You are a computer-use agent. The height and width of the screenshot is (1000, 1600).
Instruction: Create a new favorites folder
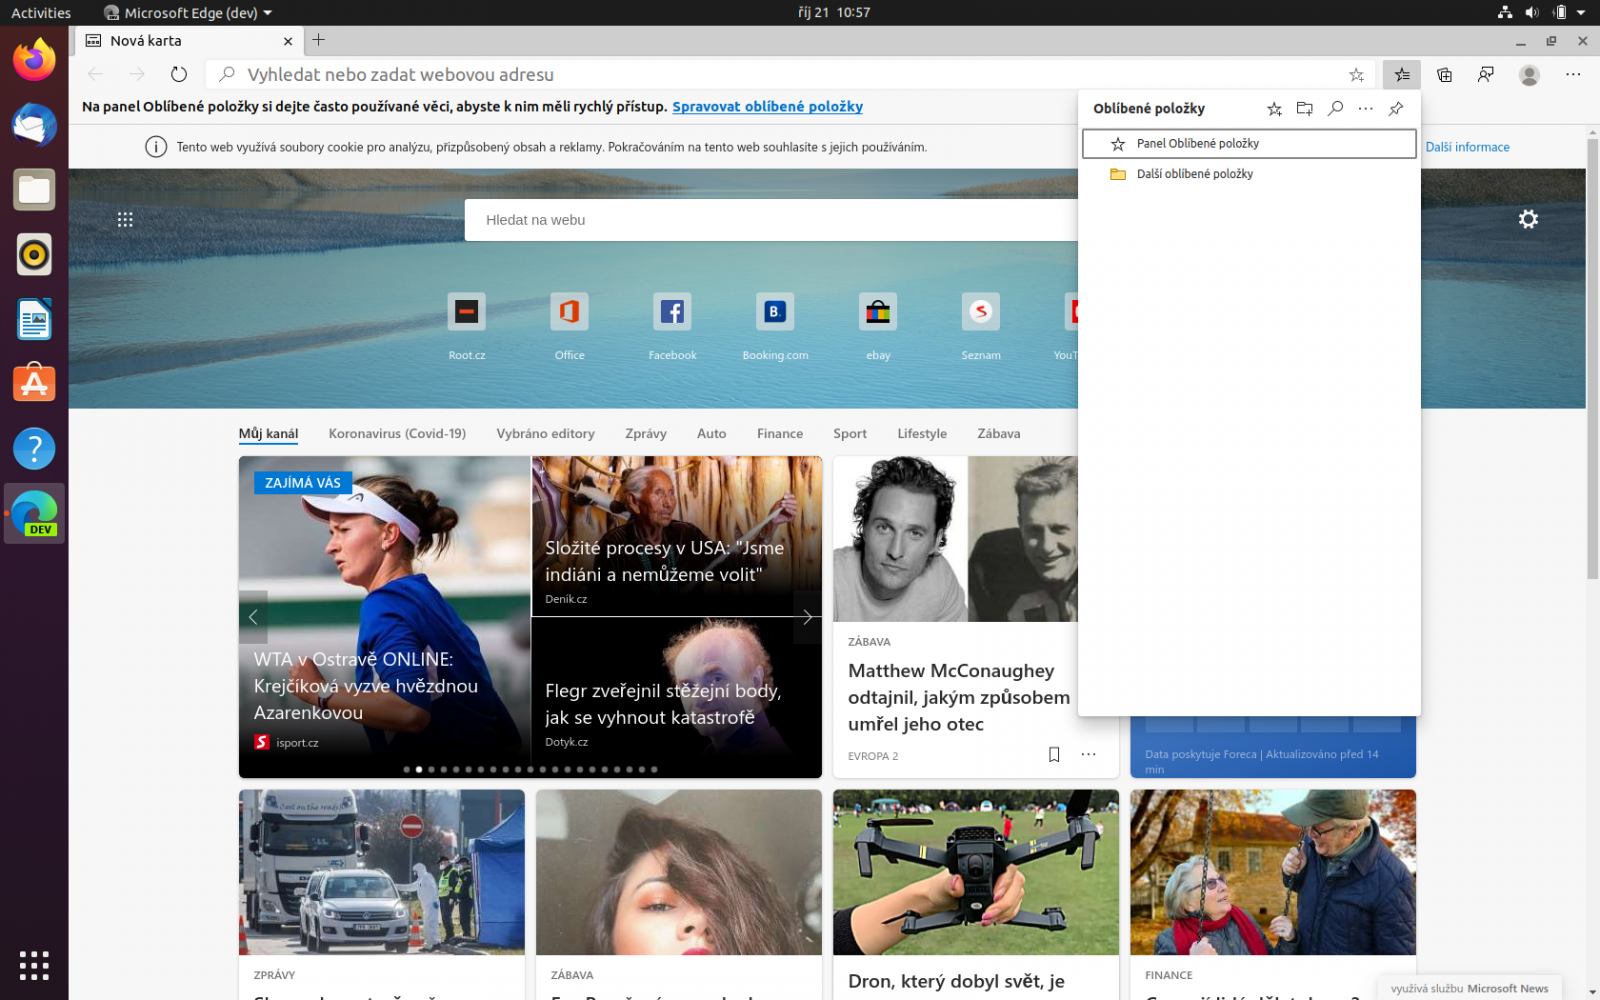[x=1305, y=109]
